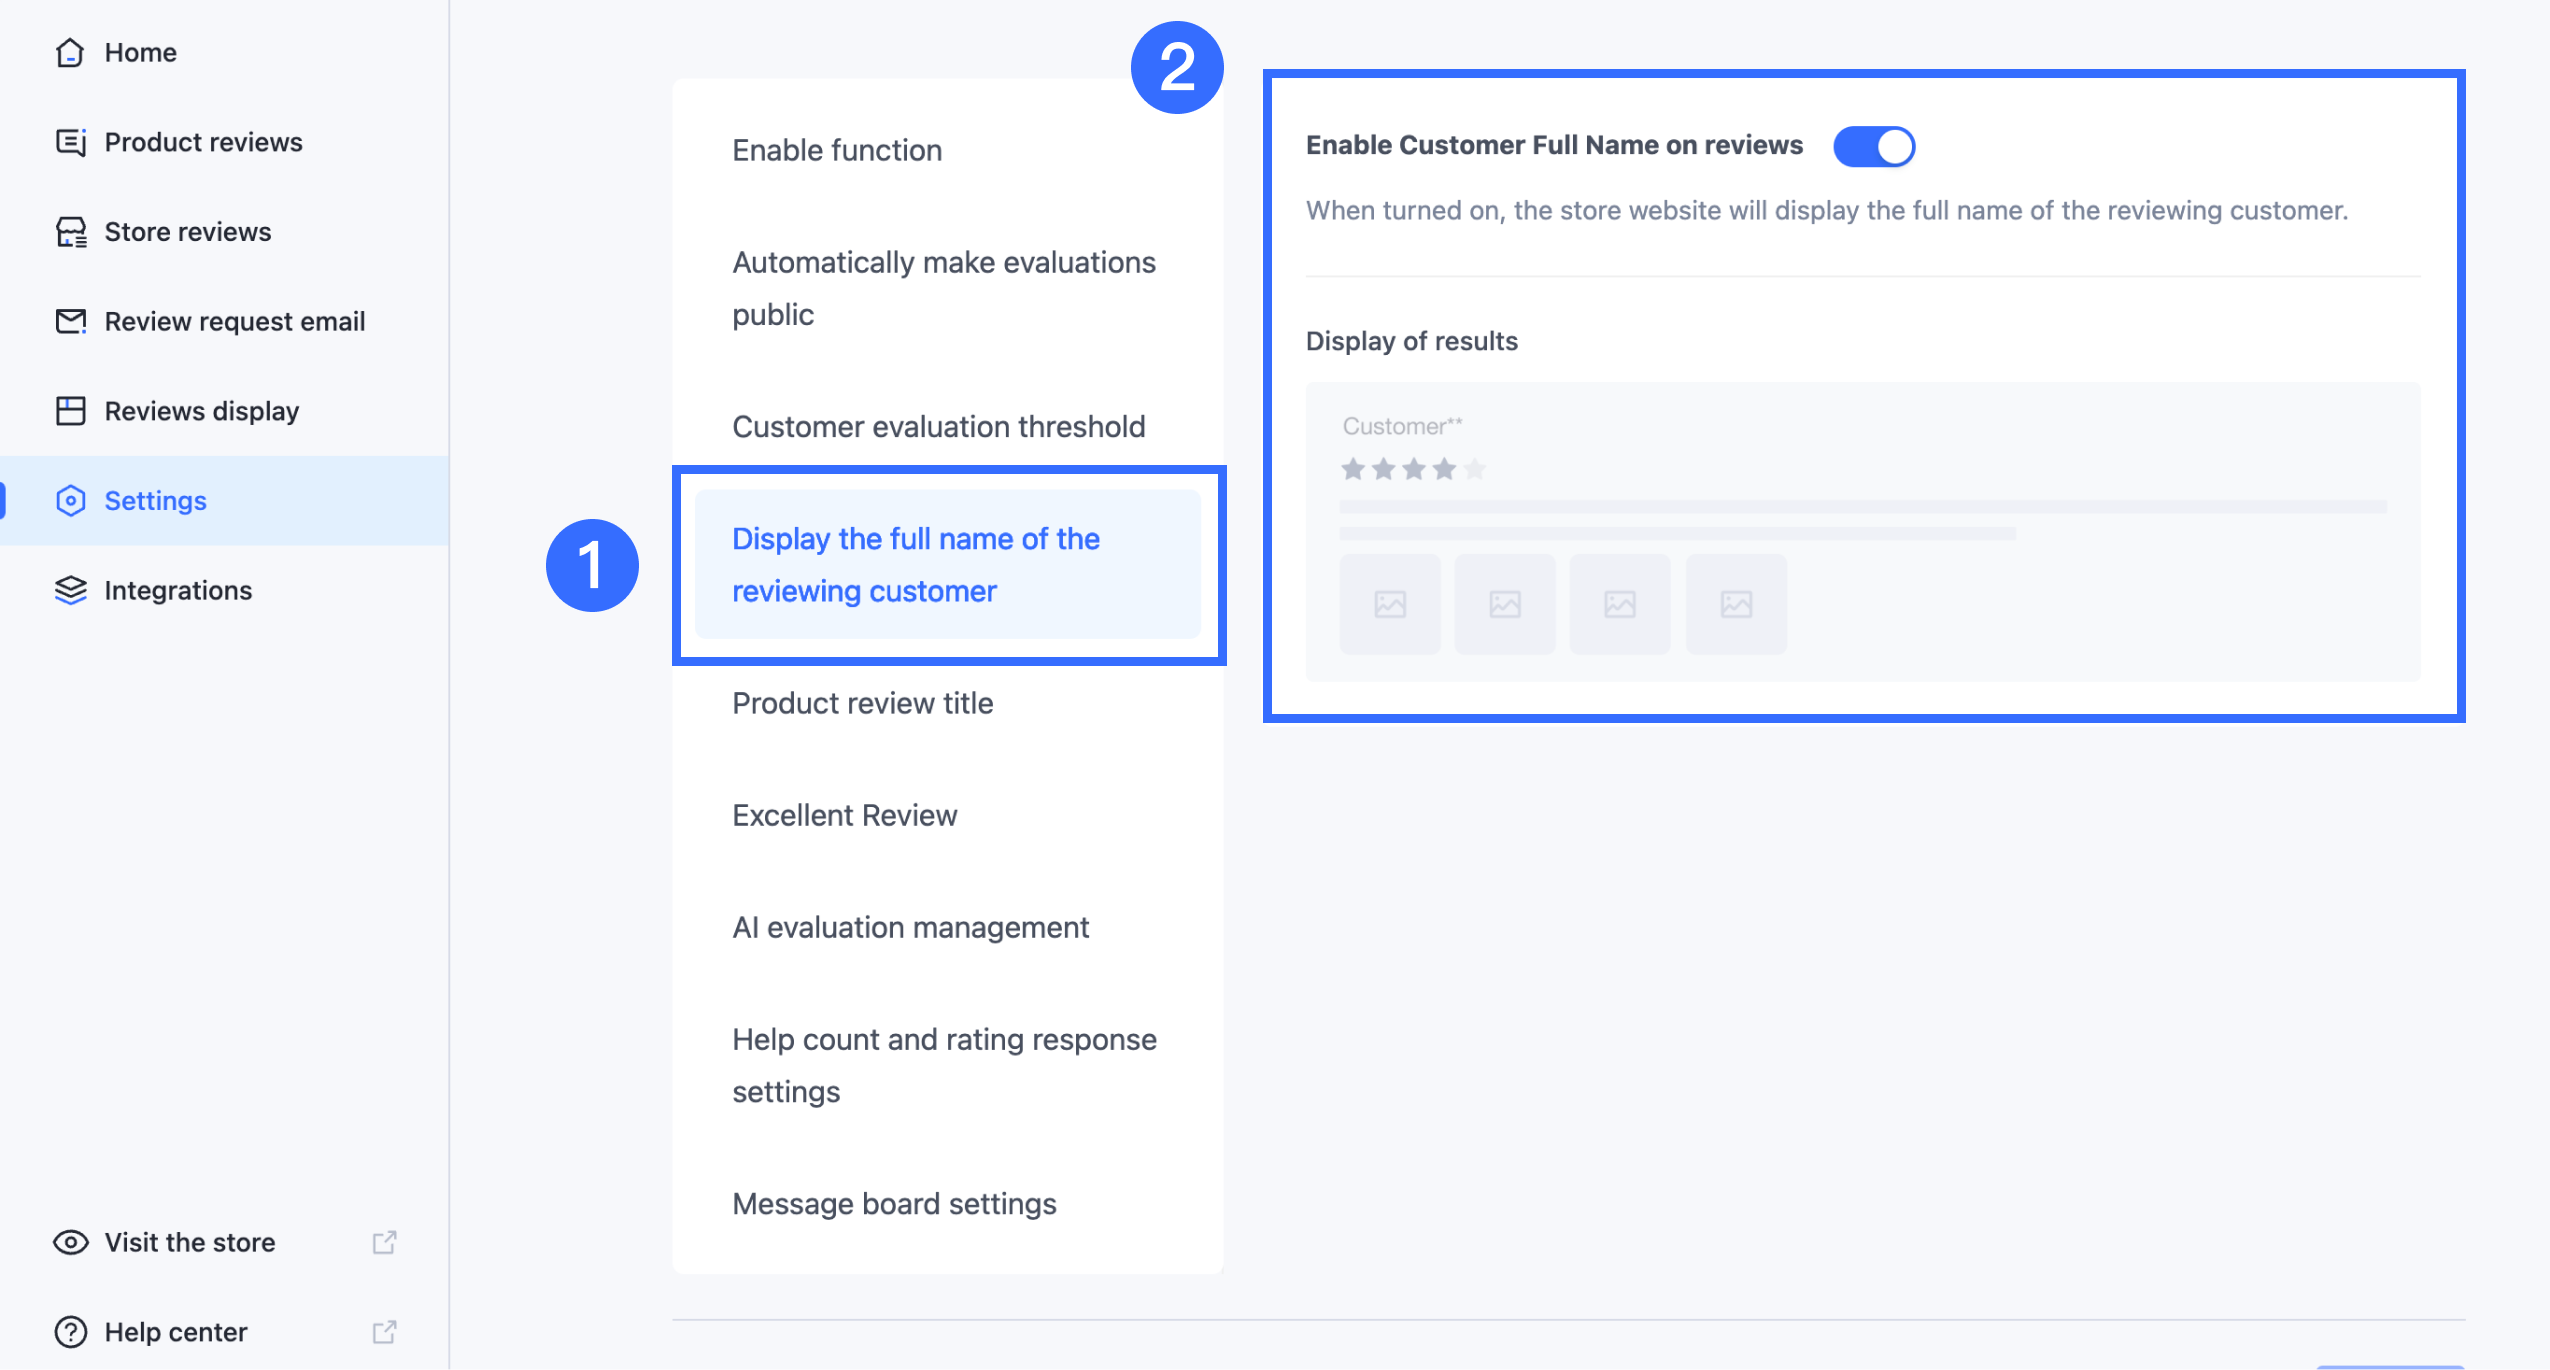Click the Product reviews list icon
The width and height of the screenshot is (2550, 1370).
point(70,142)
